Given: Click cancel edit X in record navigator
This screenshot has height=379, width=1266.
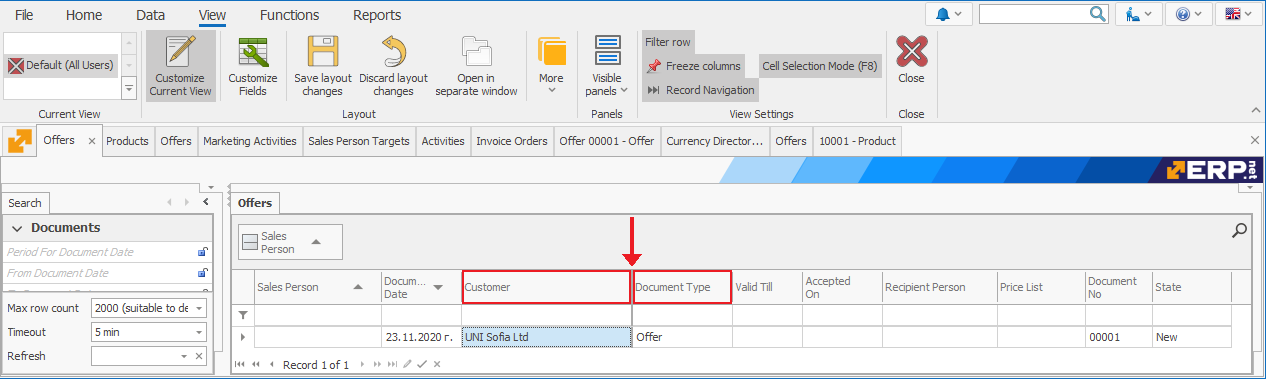Looking at the screenshot, I should [437, 365].
